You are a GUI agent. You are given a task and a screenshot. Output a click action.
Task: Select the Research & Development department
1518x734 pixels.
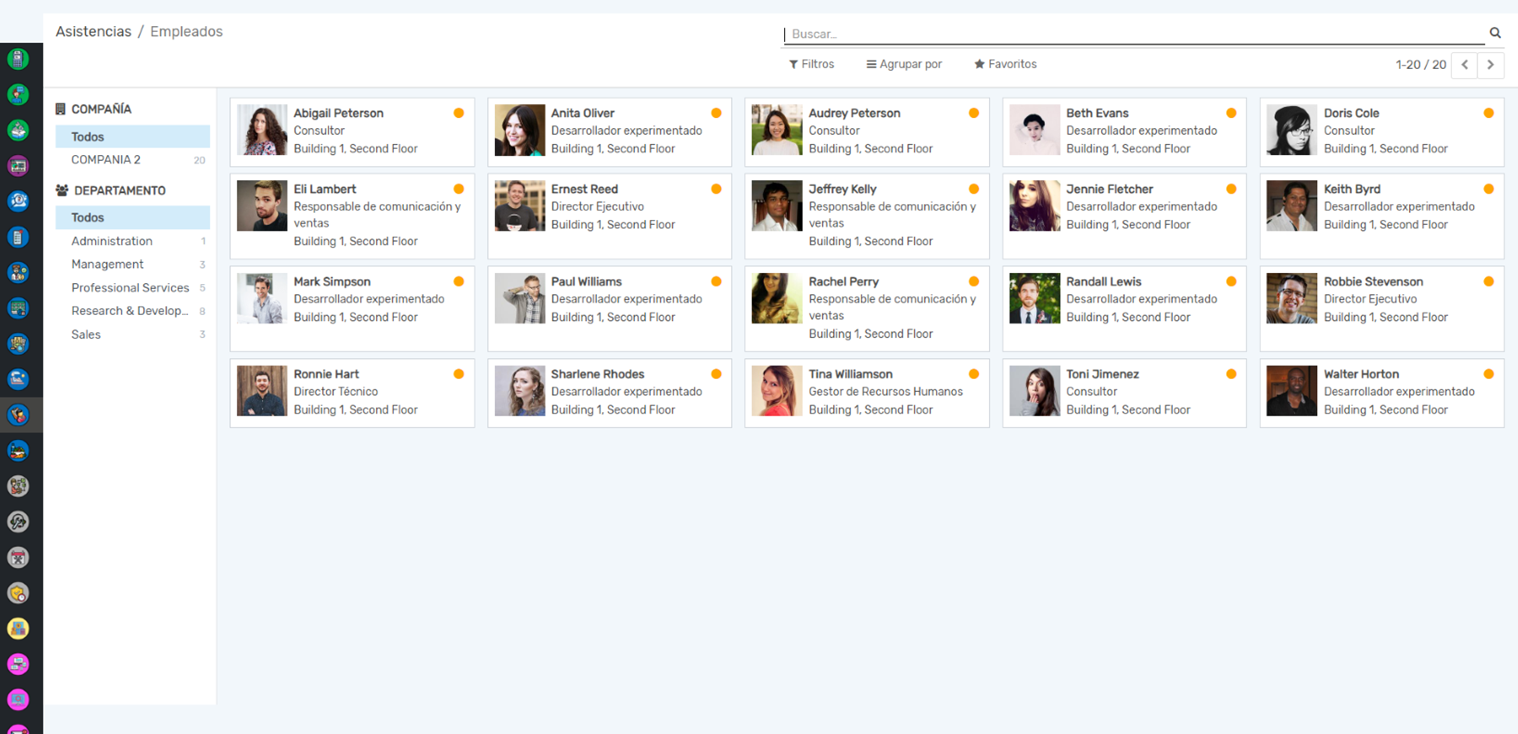click(x=130, y=311)
